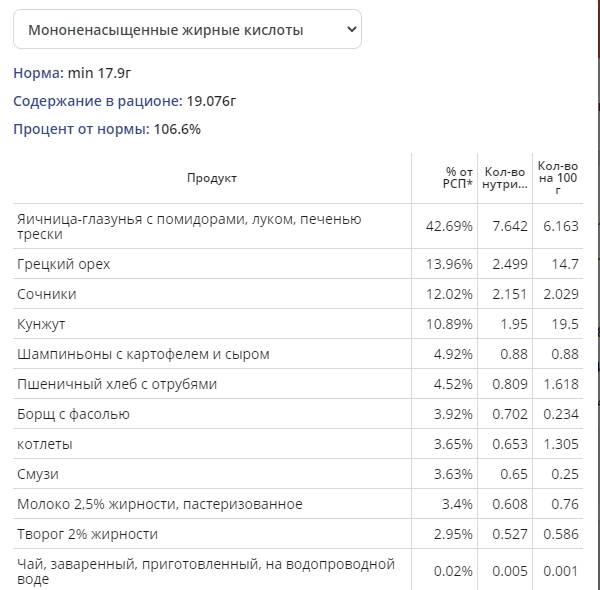Click the Процент от нормы label
Screen dimensions: 600x590
pyautogui.click(x=80, y=129)
